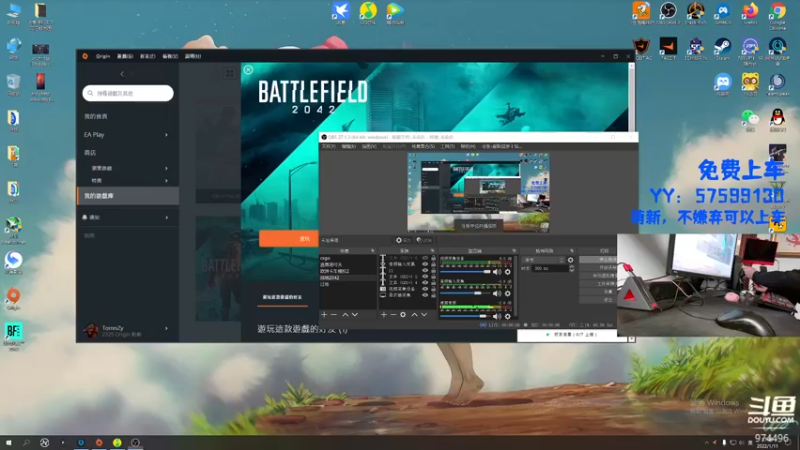Switch Origin library to grid view icon
Screen dimensions: 800x450
(x=230, y=73)
